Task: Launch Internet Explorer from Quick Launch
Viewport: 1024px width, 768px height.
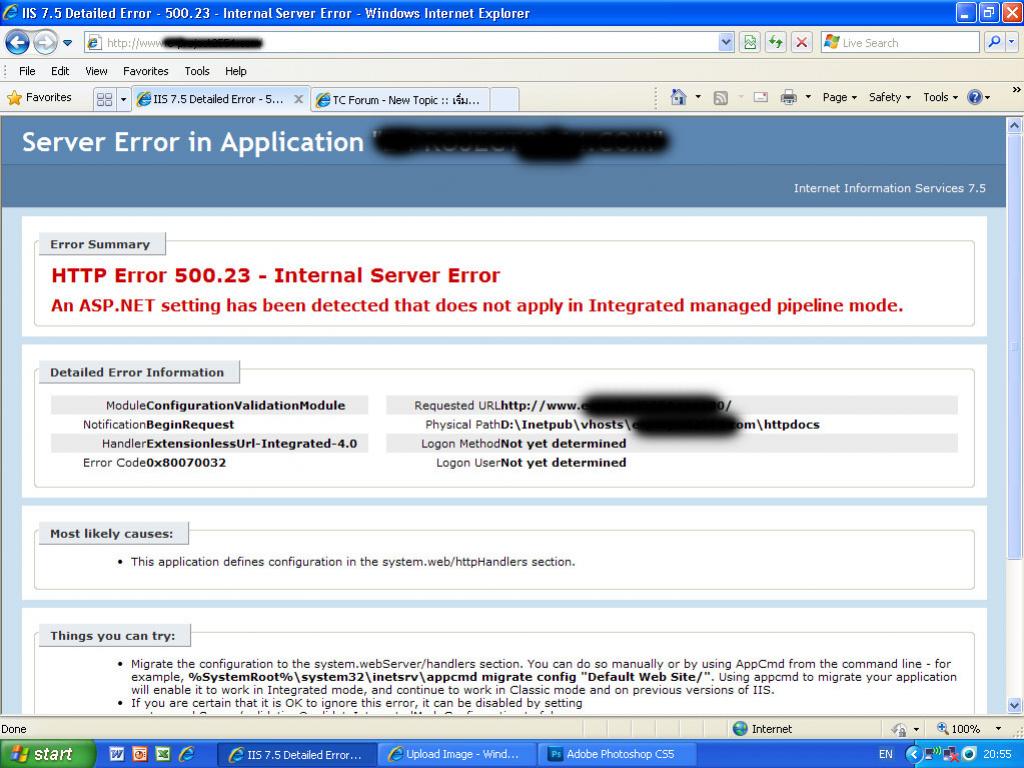Action: click(x=187, y=754)
